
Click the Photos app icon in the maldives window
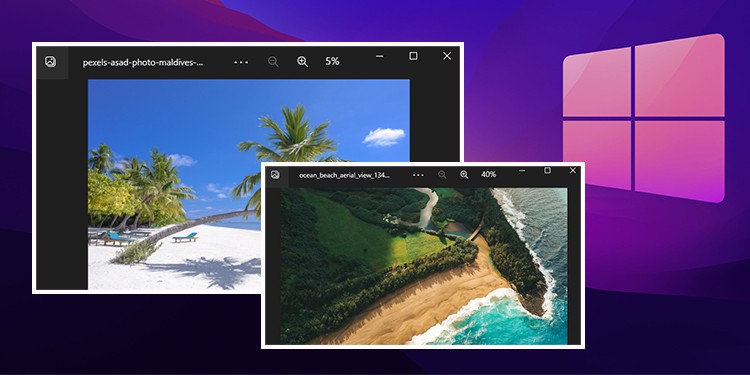(50, 61)
